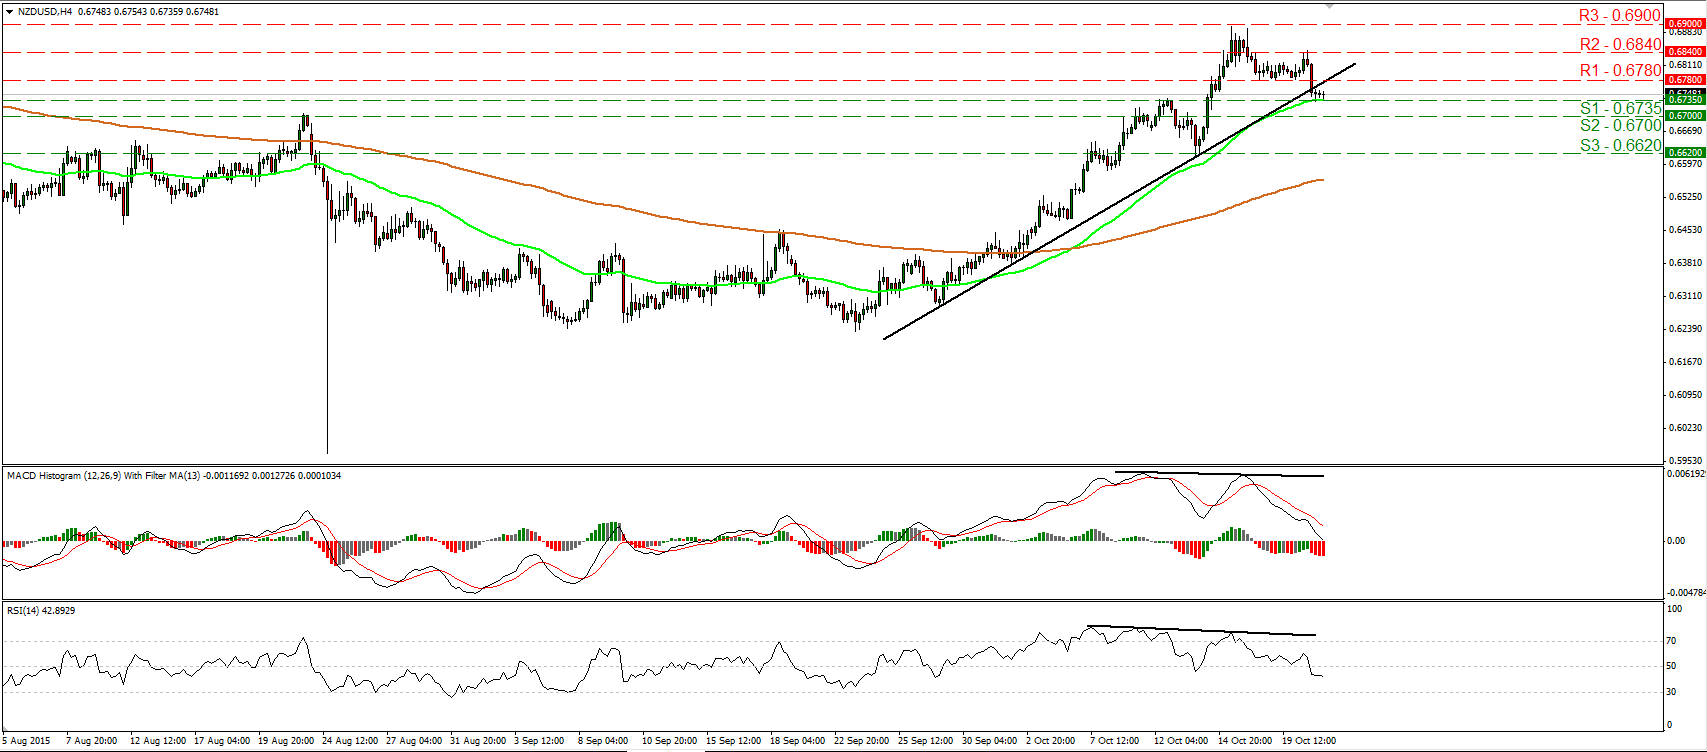Image resolution: width=1707 pixels, height=752 pixels.
Task: Click the 5 Aug 2015 date on time axis
Action: point(27,741)
